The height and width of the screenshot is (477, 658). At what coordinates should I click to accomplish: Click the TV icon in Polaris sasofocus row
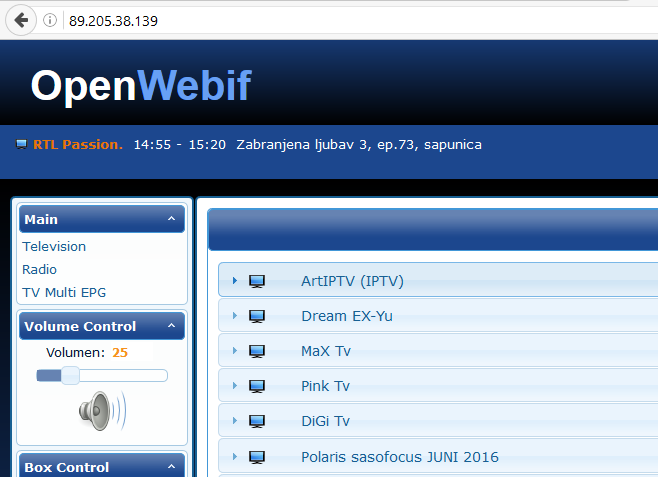[257, 457]
